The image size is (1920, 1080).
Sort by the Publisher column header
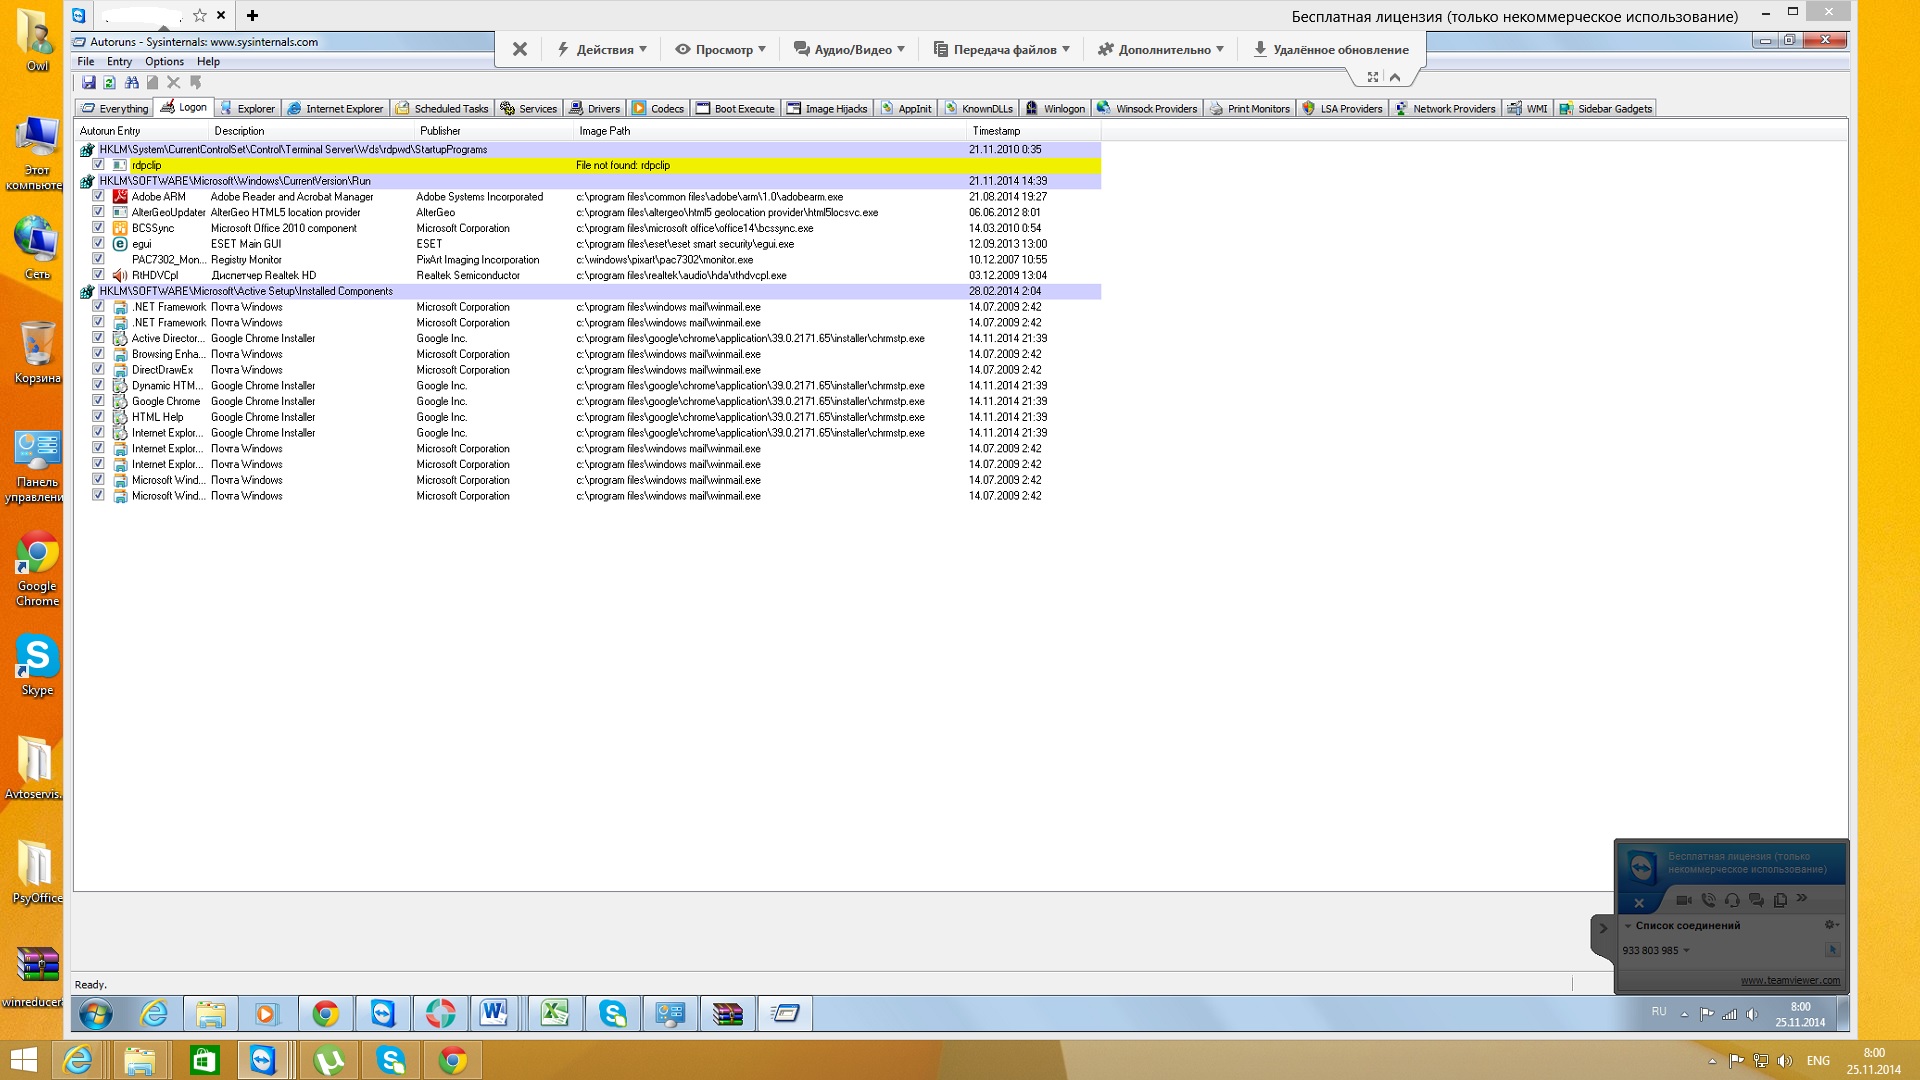click(494, 131)
